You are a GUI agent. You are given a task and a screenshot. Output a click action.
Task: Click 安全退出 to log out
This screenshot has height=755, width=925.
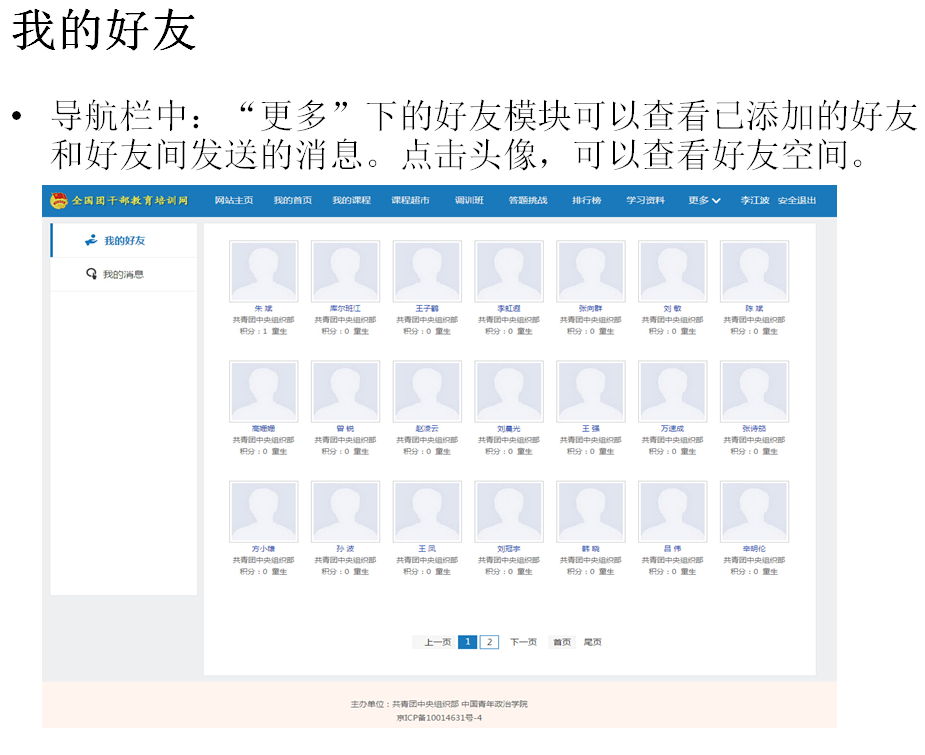point(797,201)
